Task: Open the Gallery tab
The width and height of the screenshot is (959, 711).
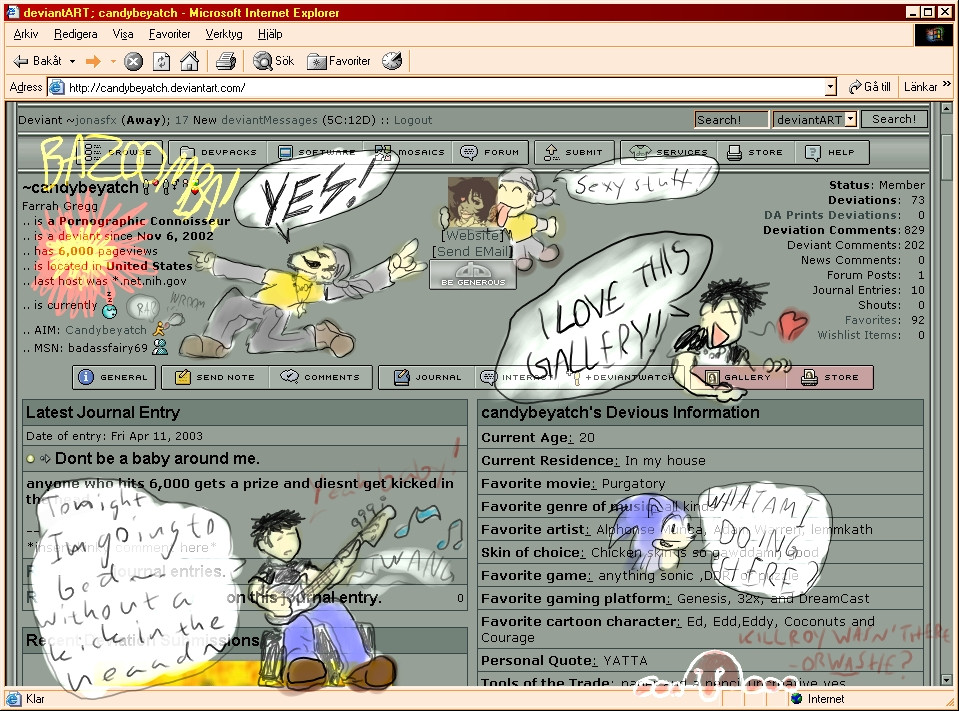Action: pyautogui.click(x=738, y=377)
